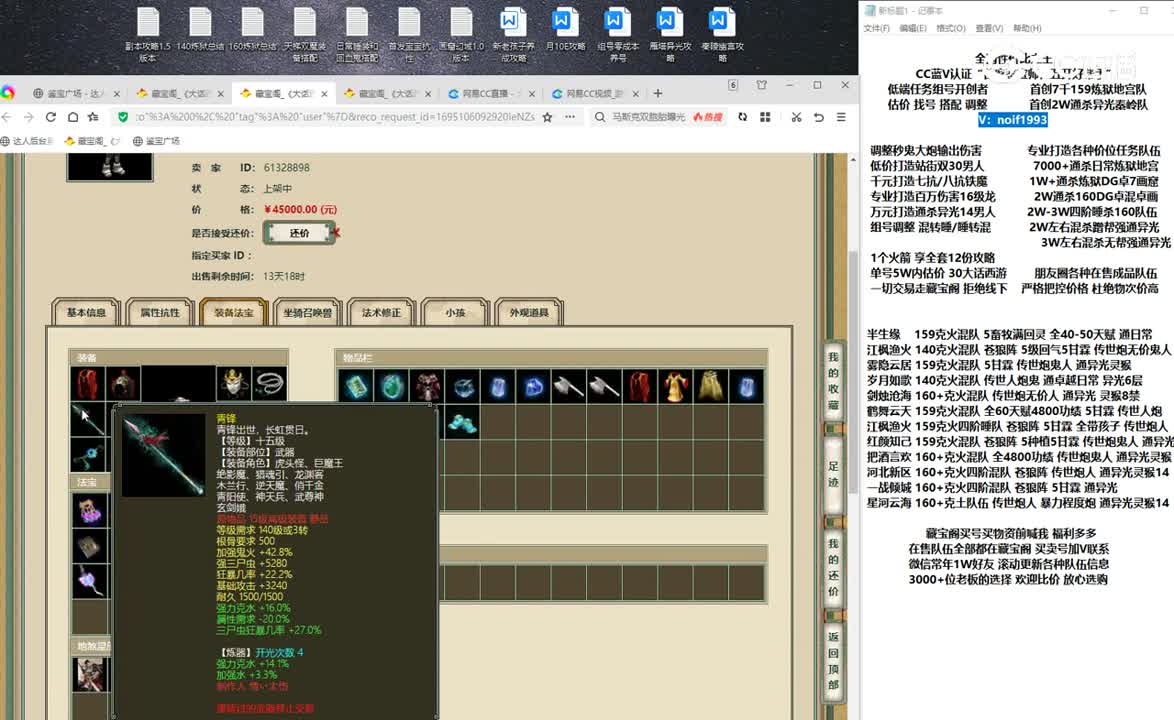Viewport: 1174px width, 720px height.
Task: Click the 还价 bargain button
Action: (299, 233)
